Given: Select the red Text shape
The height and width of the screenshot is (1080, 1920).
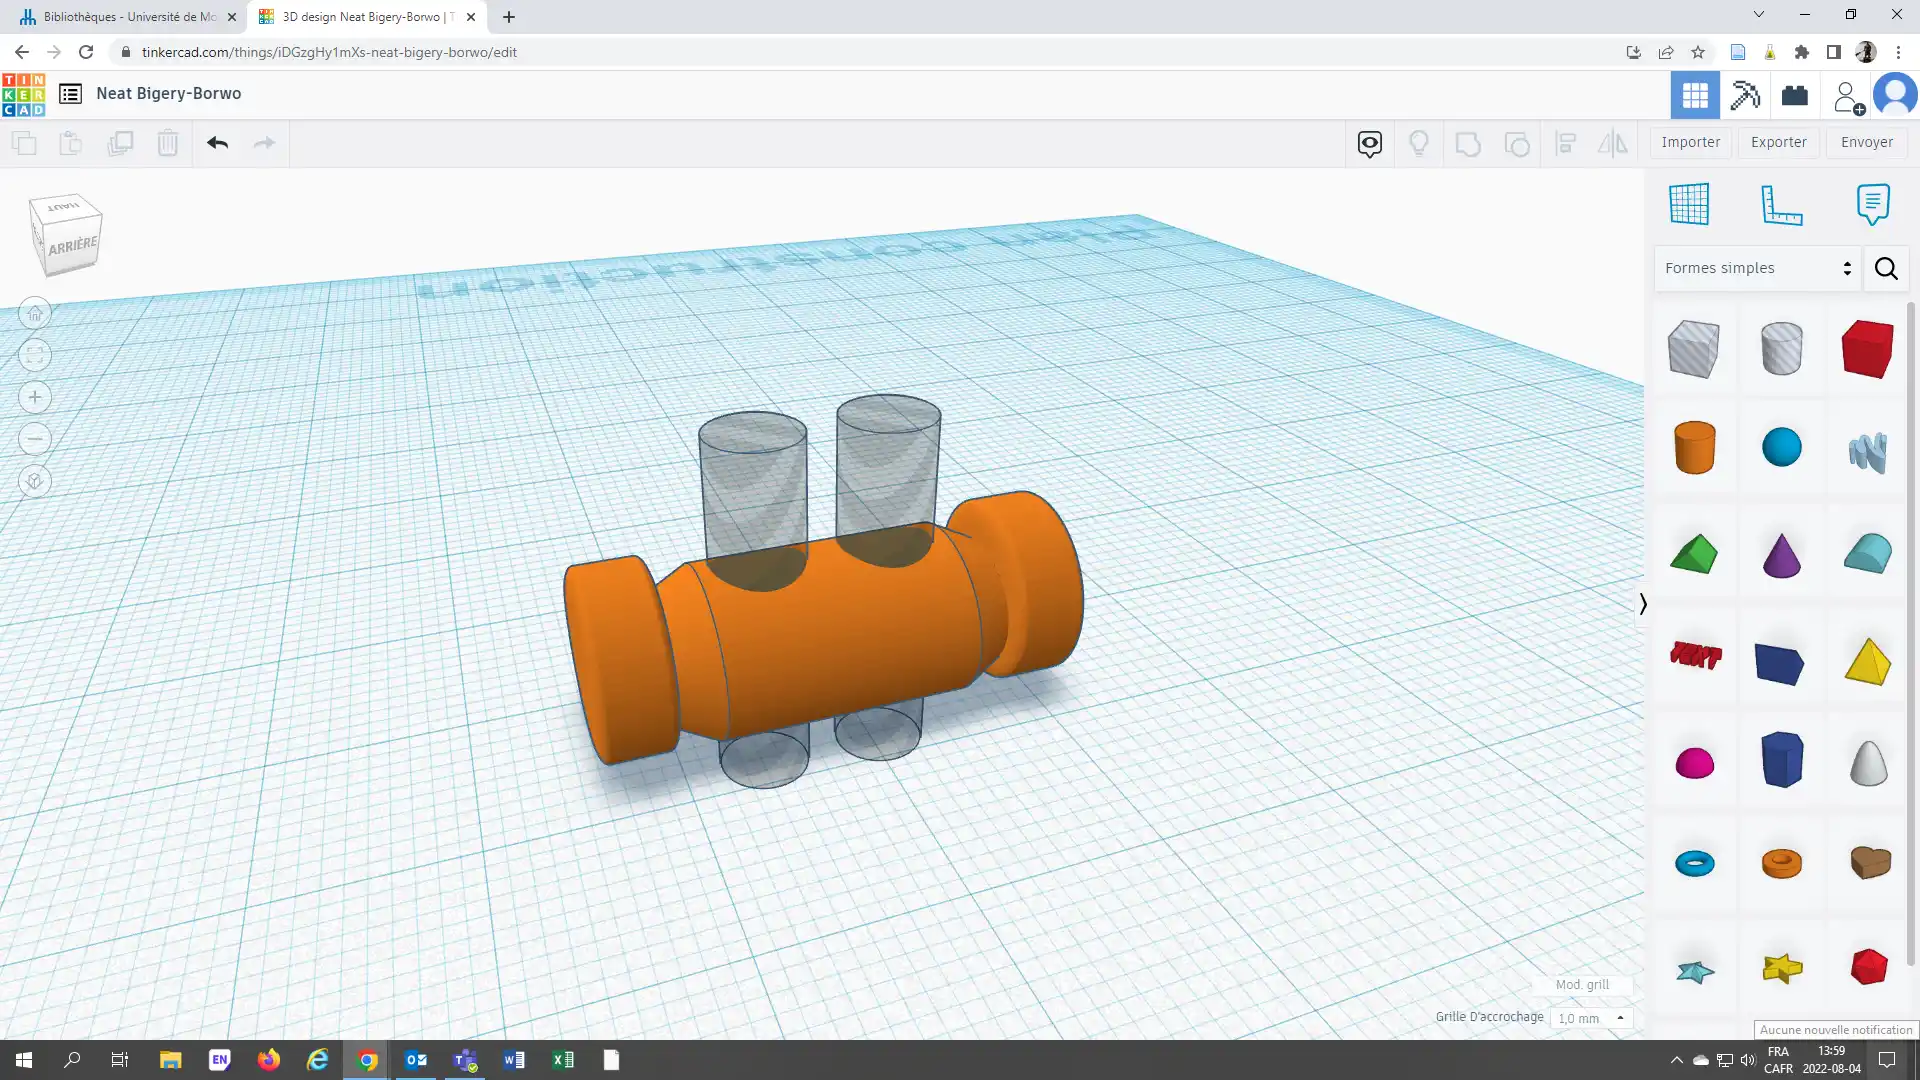Looking at the screenshot, I should 1695,655.
